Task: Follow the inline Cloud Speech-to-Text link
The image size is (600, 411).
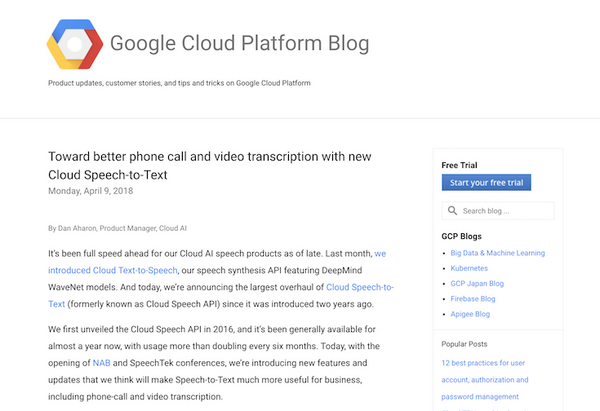Action: click(x=360, y=287)
